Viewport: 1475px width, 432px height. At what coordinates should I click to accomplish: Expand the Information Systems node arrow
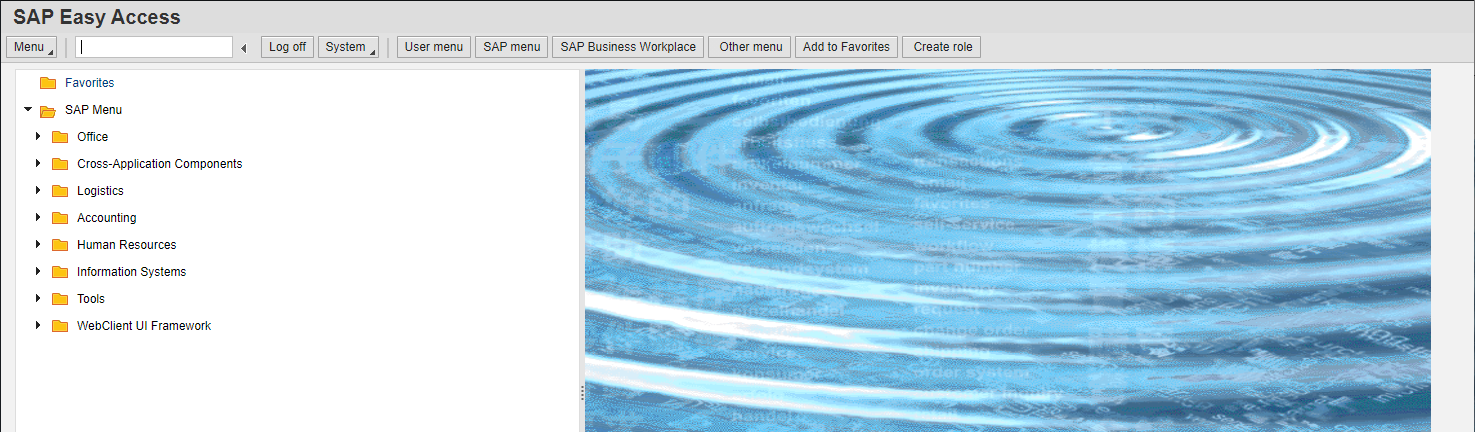tap(38, 272)
